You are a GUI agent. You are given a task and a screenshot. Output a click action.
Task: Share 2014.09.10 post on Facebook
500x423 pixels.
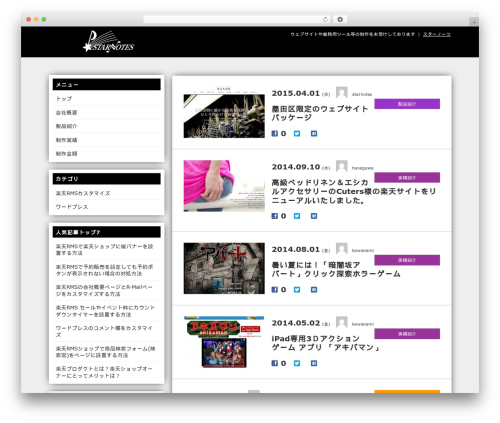tap(275, 216)
